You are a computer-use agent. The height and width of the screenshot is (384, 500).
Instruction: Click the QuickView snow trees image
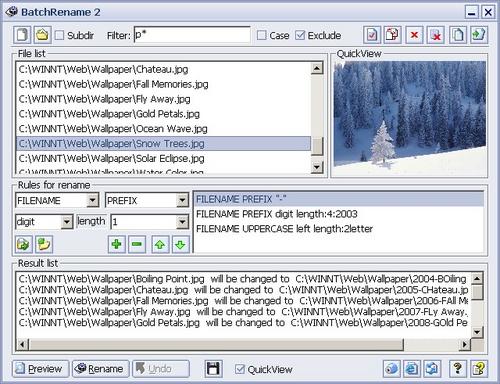coord(410,118)
